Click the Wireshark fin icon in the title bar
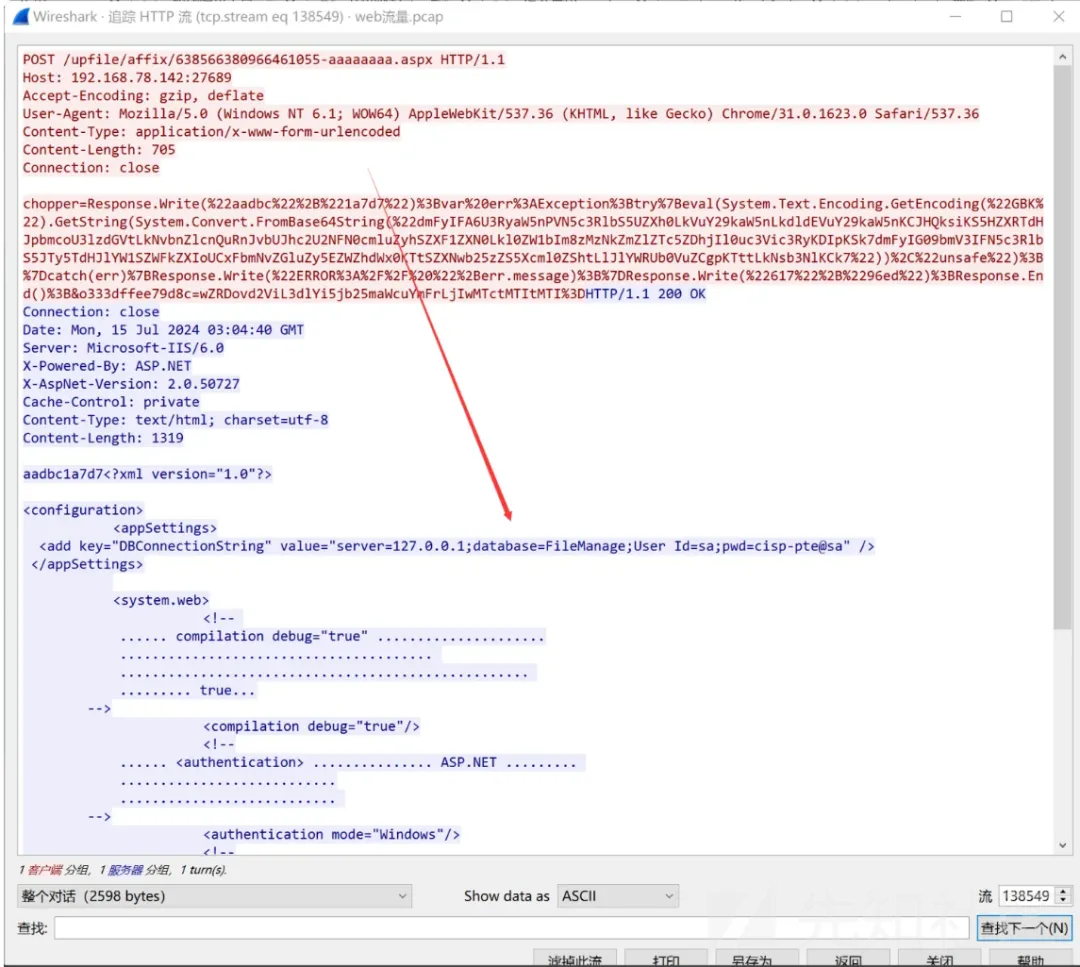The image size is (1080, 967). pos(21,16)
